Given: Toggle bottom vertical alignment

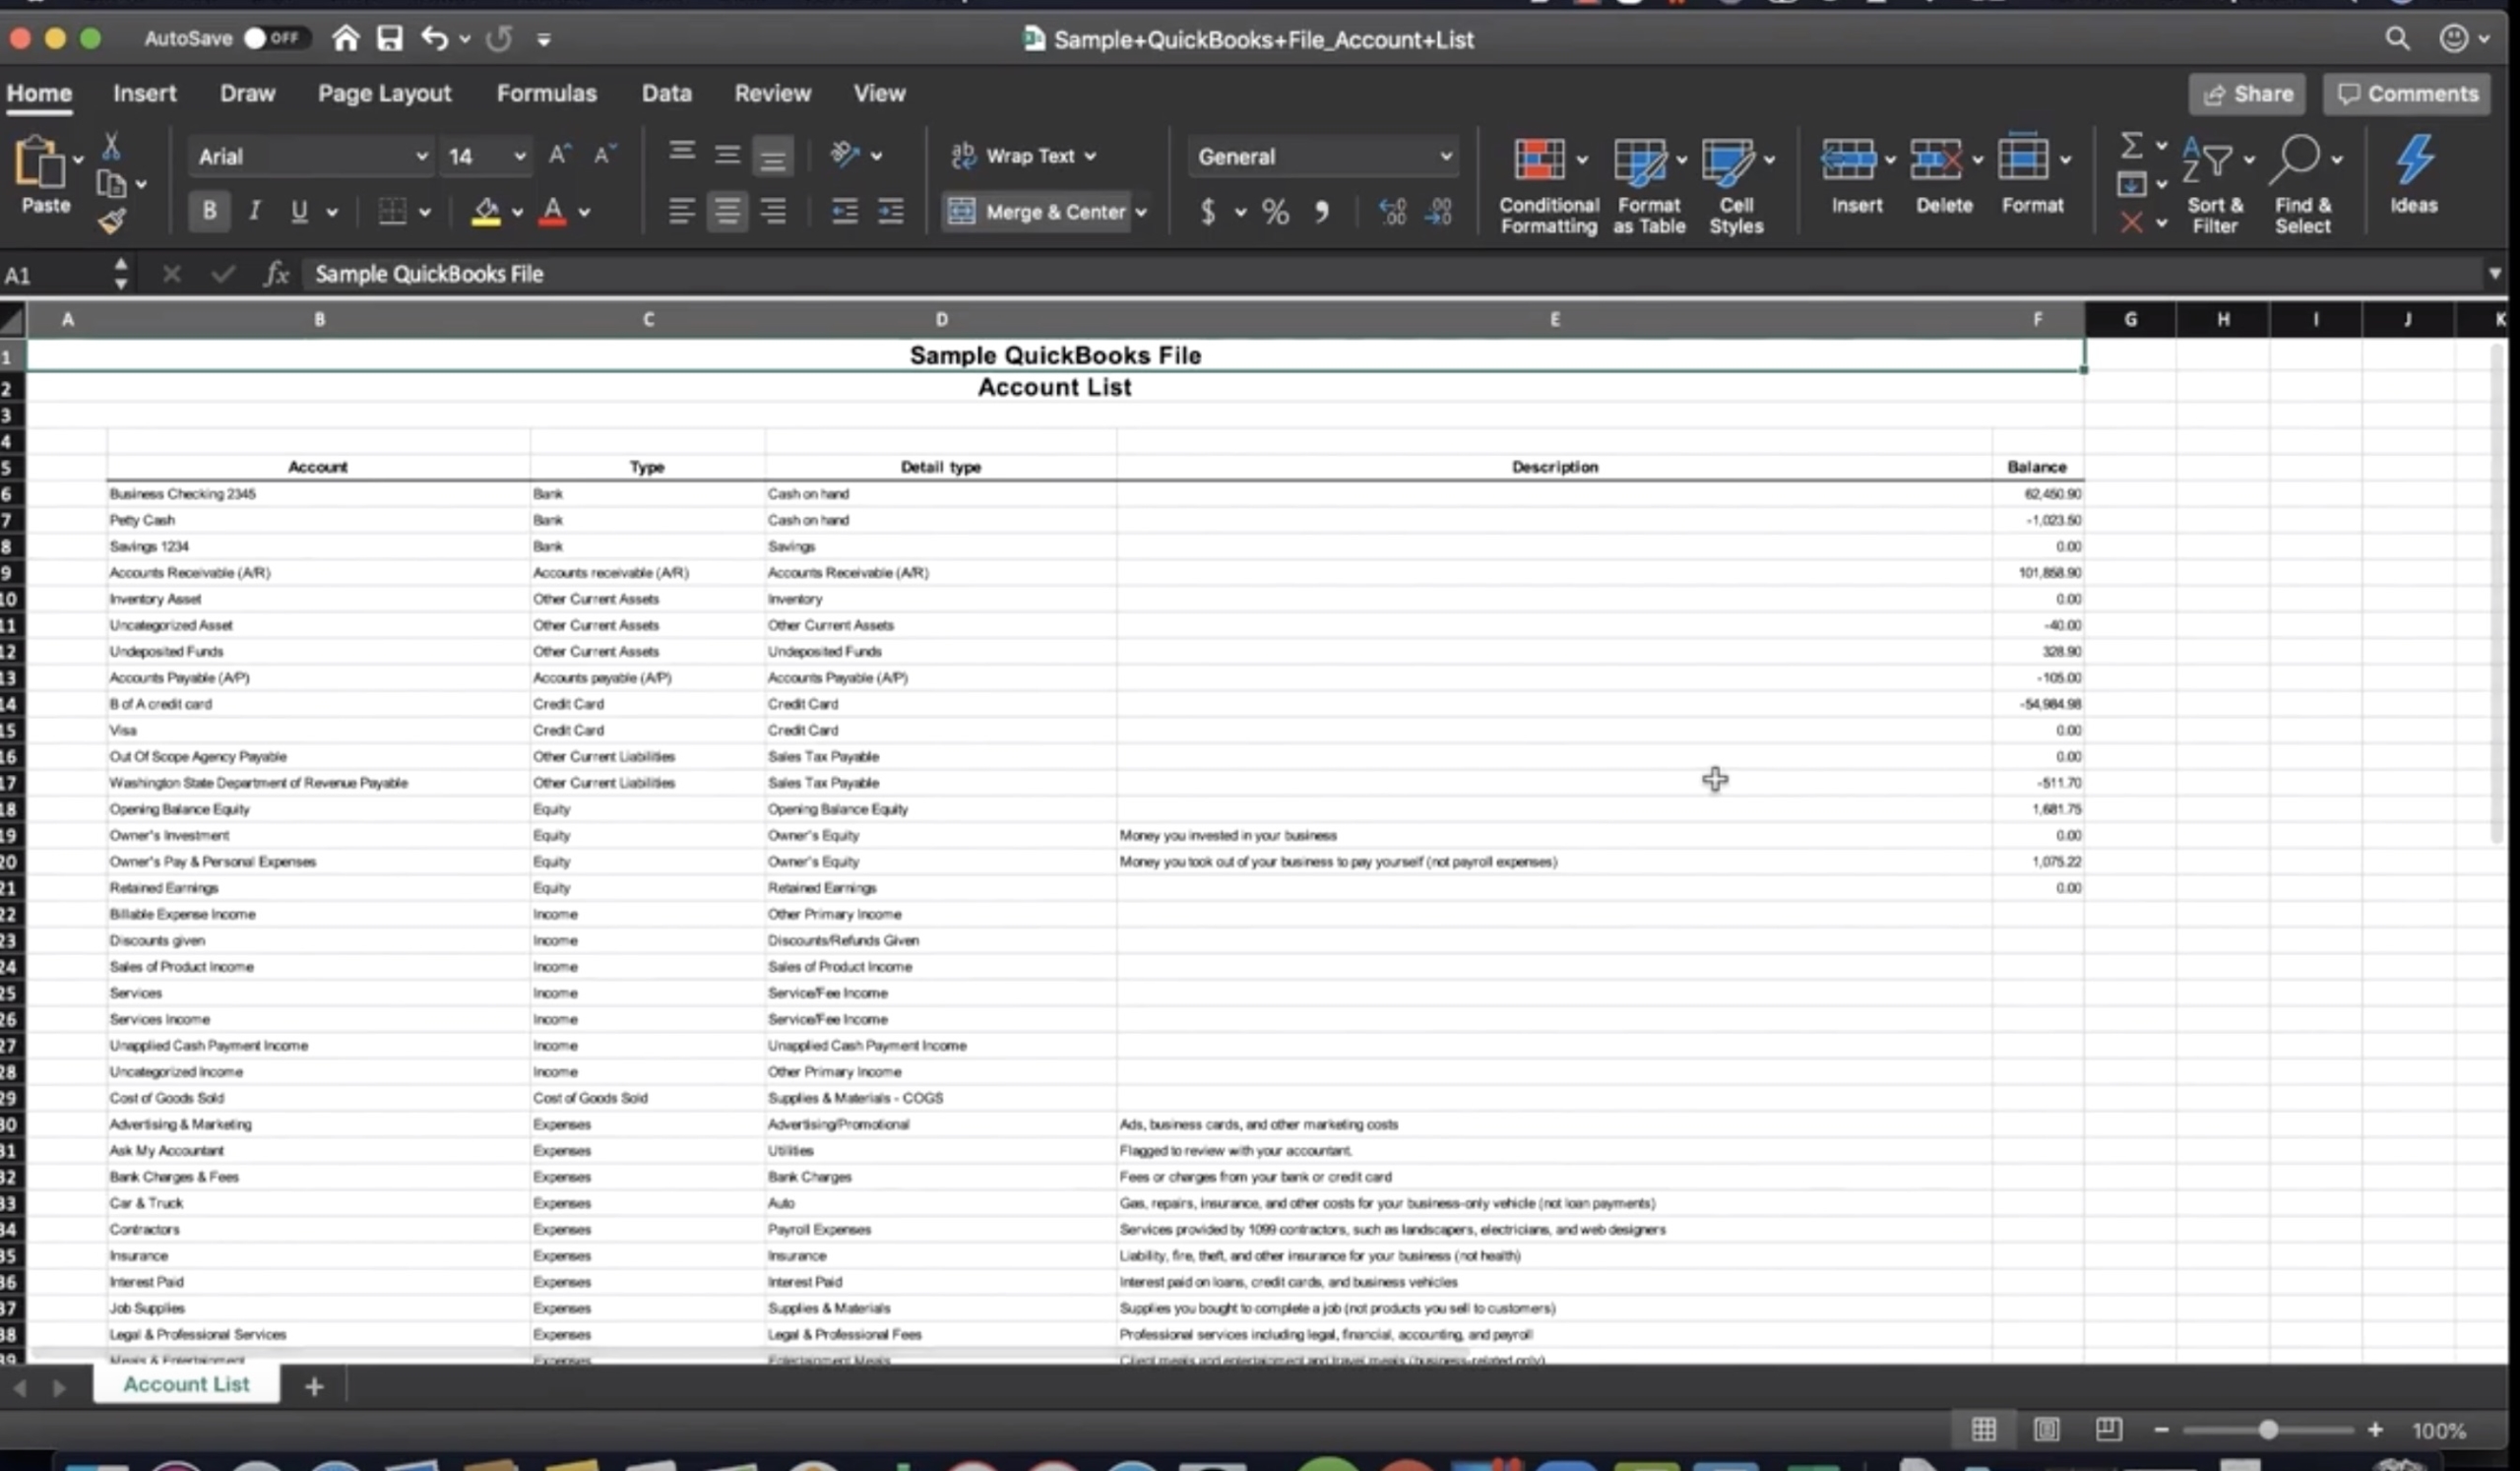Looking at the screenshot, I should 773,157.
